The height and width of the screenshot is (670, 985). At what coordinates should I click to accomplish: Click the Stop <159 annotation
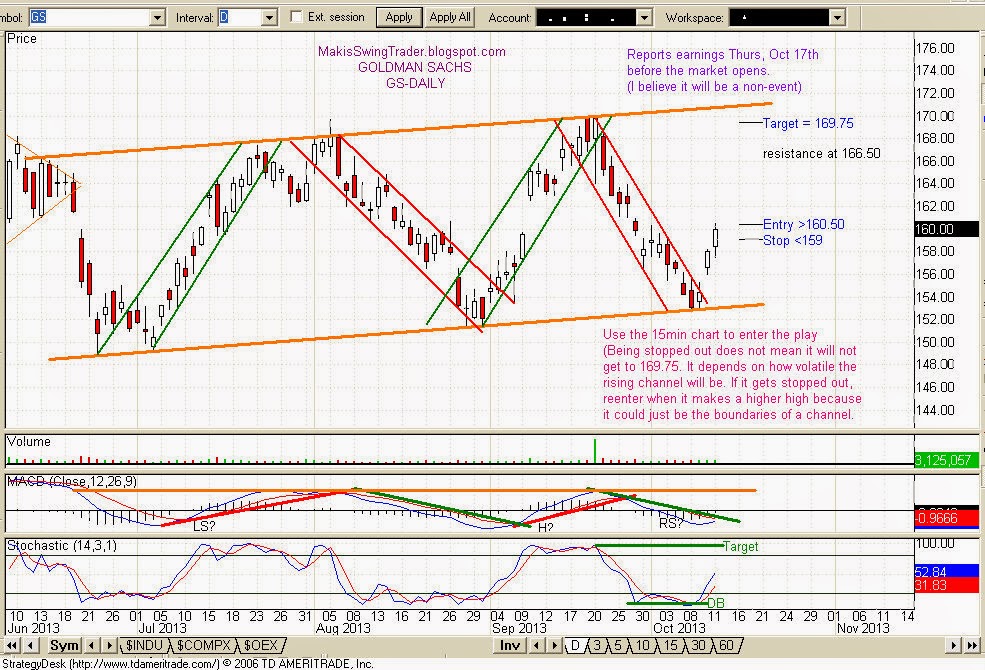pos(792,240)
